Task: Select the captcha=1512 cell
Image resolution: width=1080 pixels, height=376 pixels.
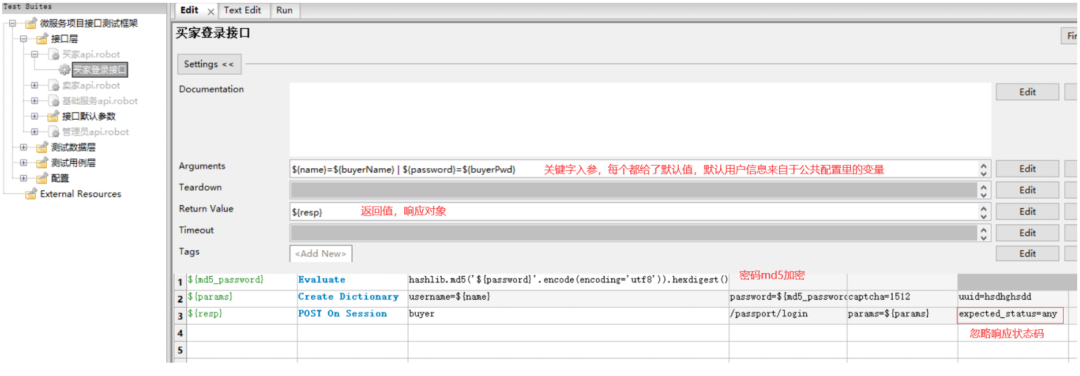Action: (902, 298)
